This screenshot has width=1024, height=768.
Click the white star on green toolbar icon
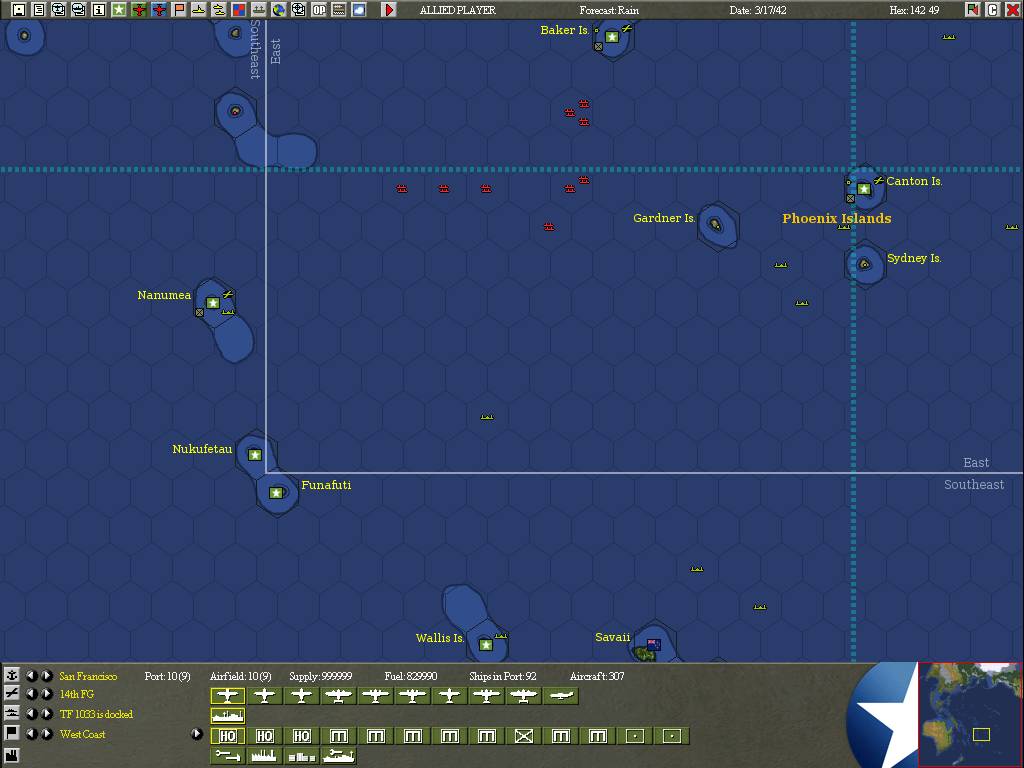coord(119,10)
